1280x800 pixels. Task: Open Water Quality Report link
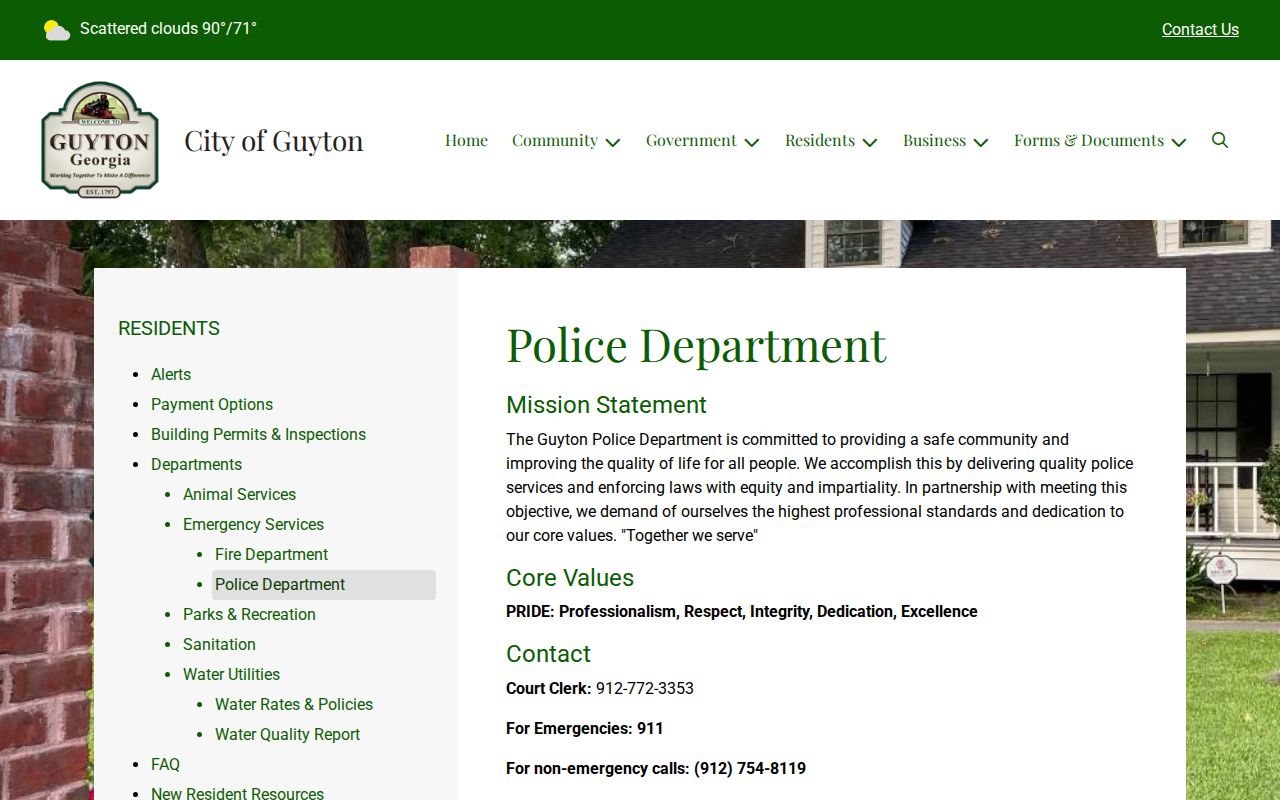click(287, 734)
